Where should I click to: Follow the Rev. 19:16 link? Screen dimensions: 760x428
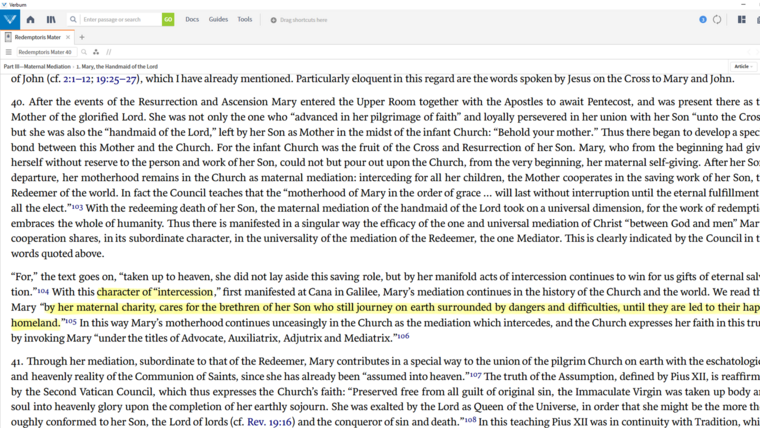[x=270, y=422]
